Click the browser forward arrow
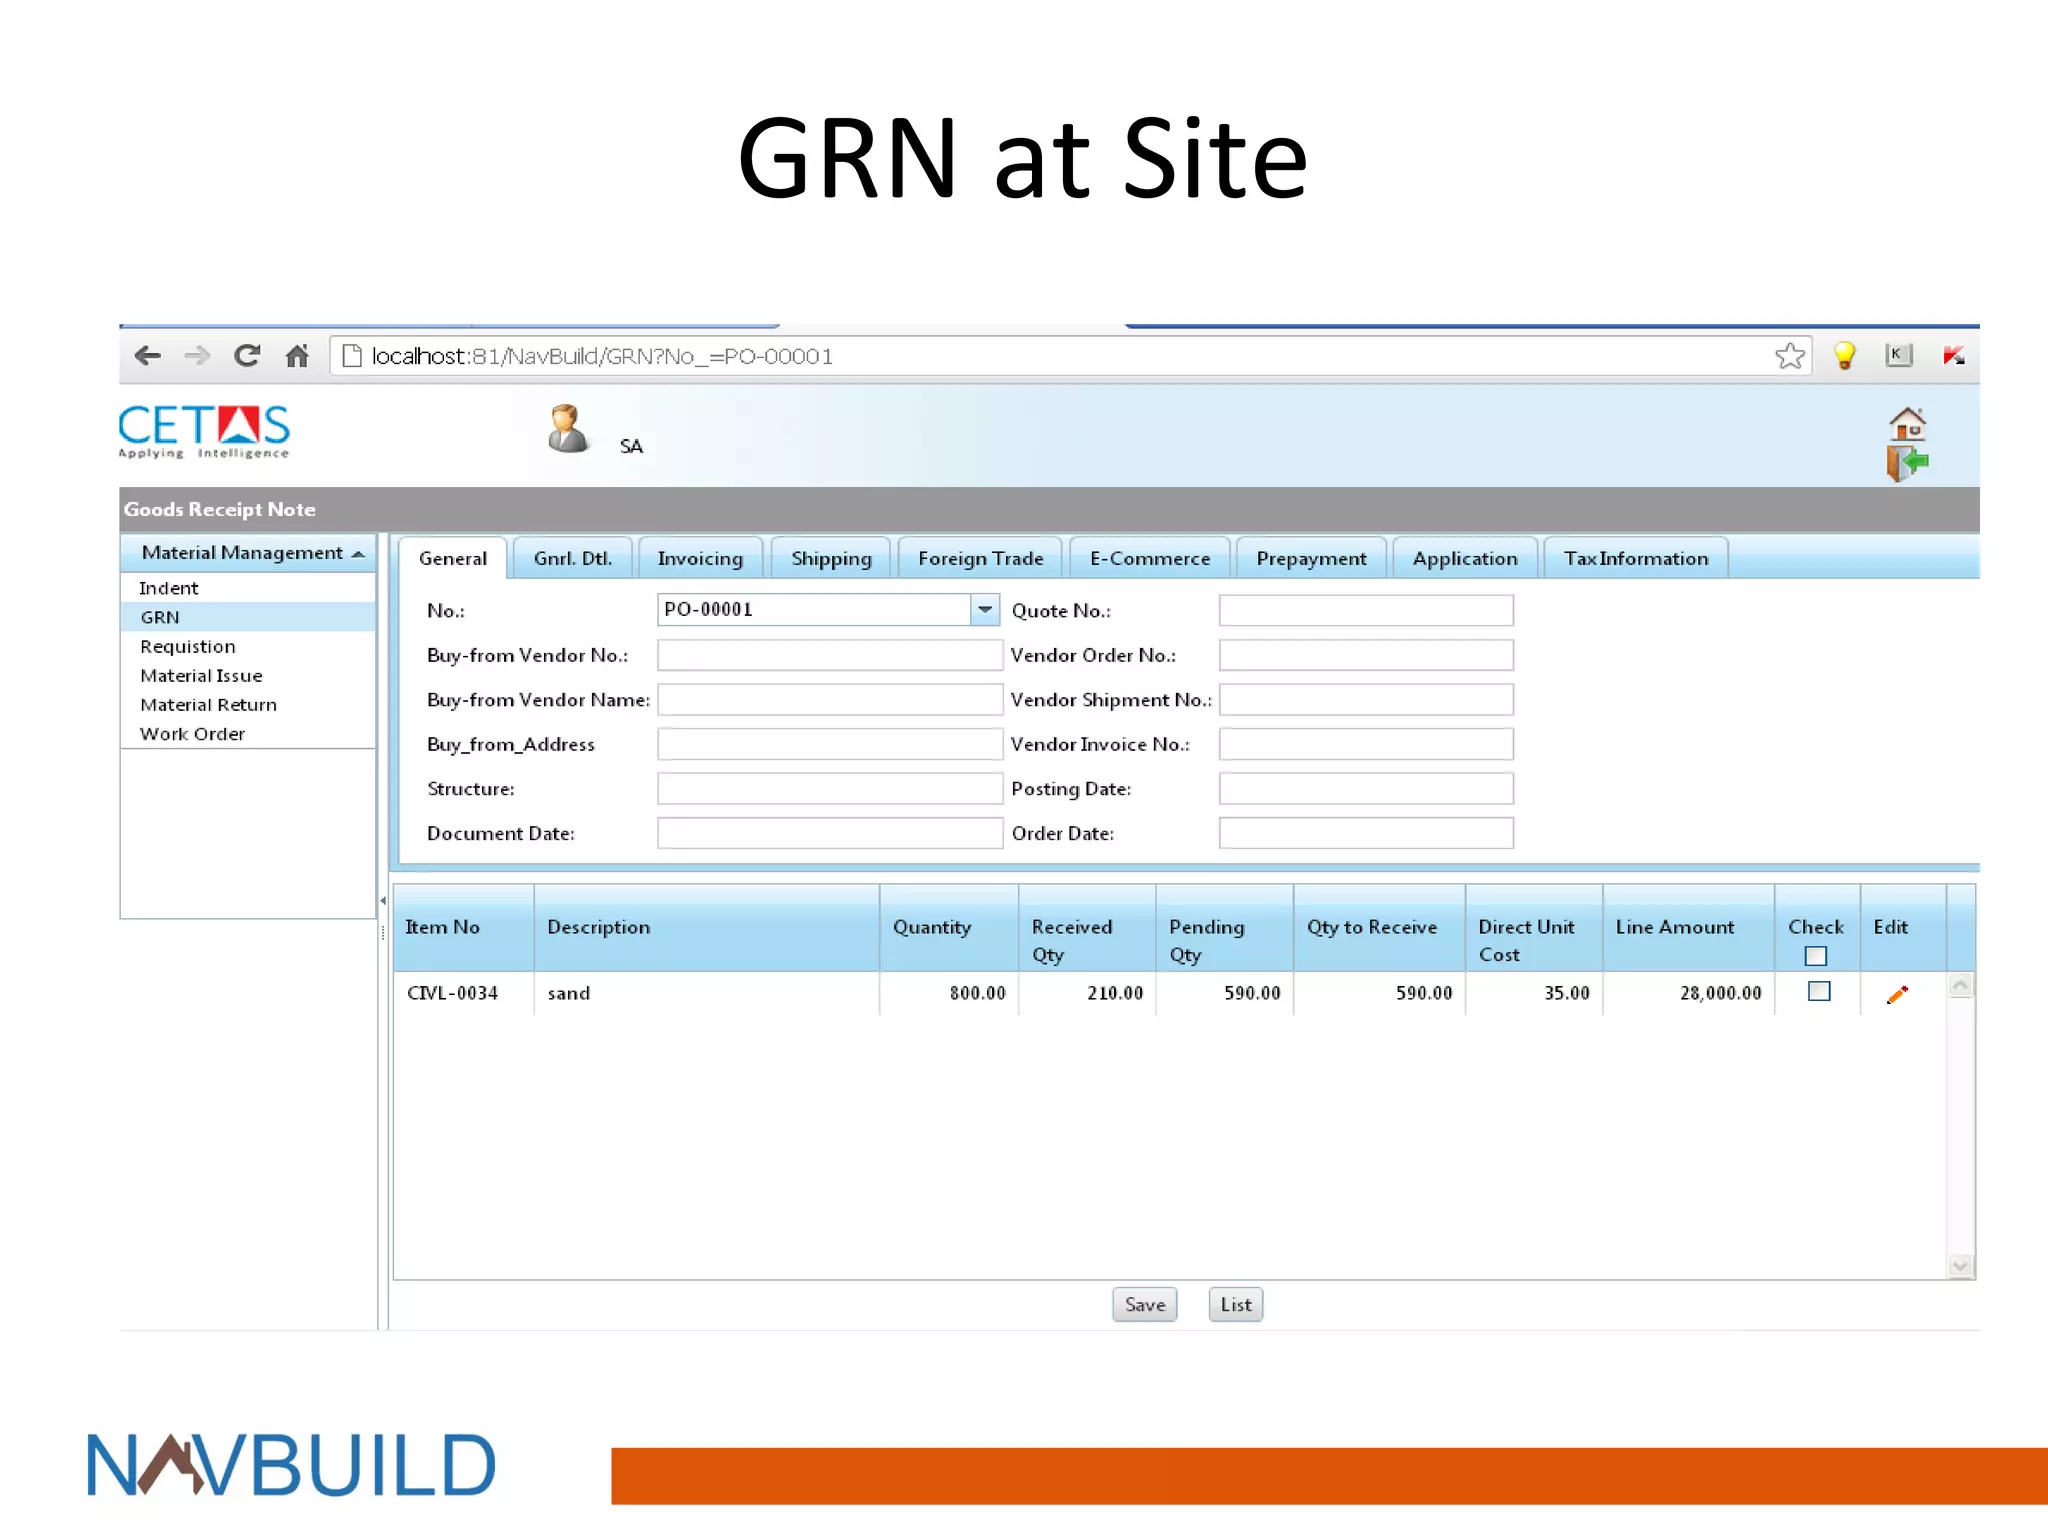 (x=197, y=356)
